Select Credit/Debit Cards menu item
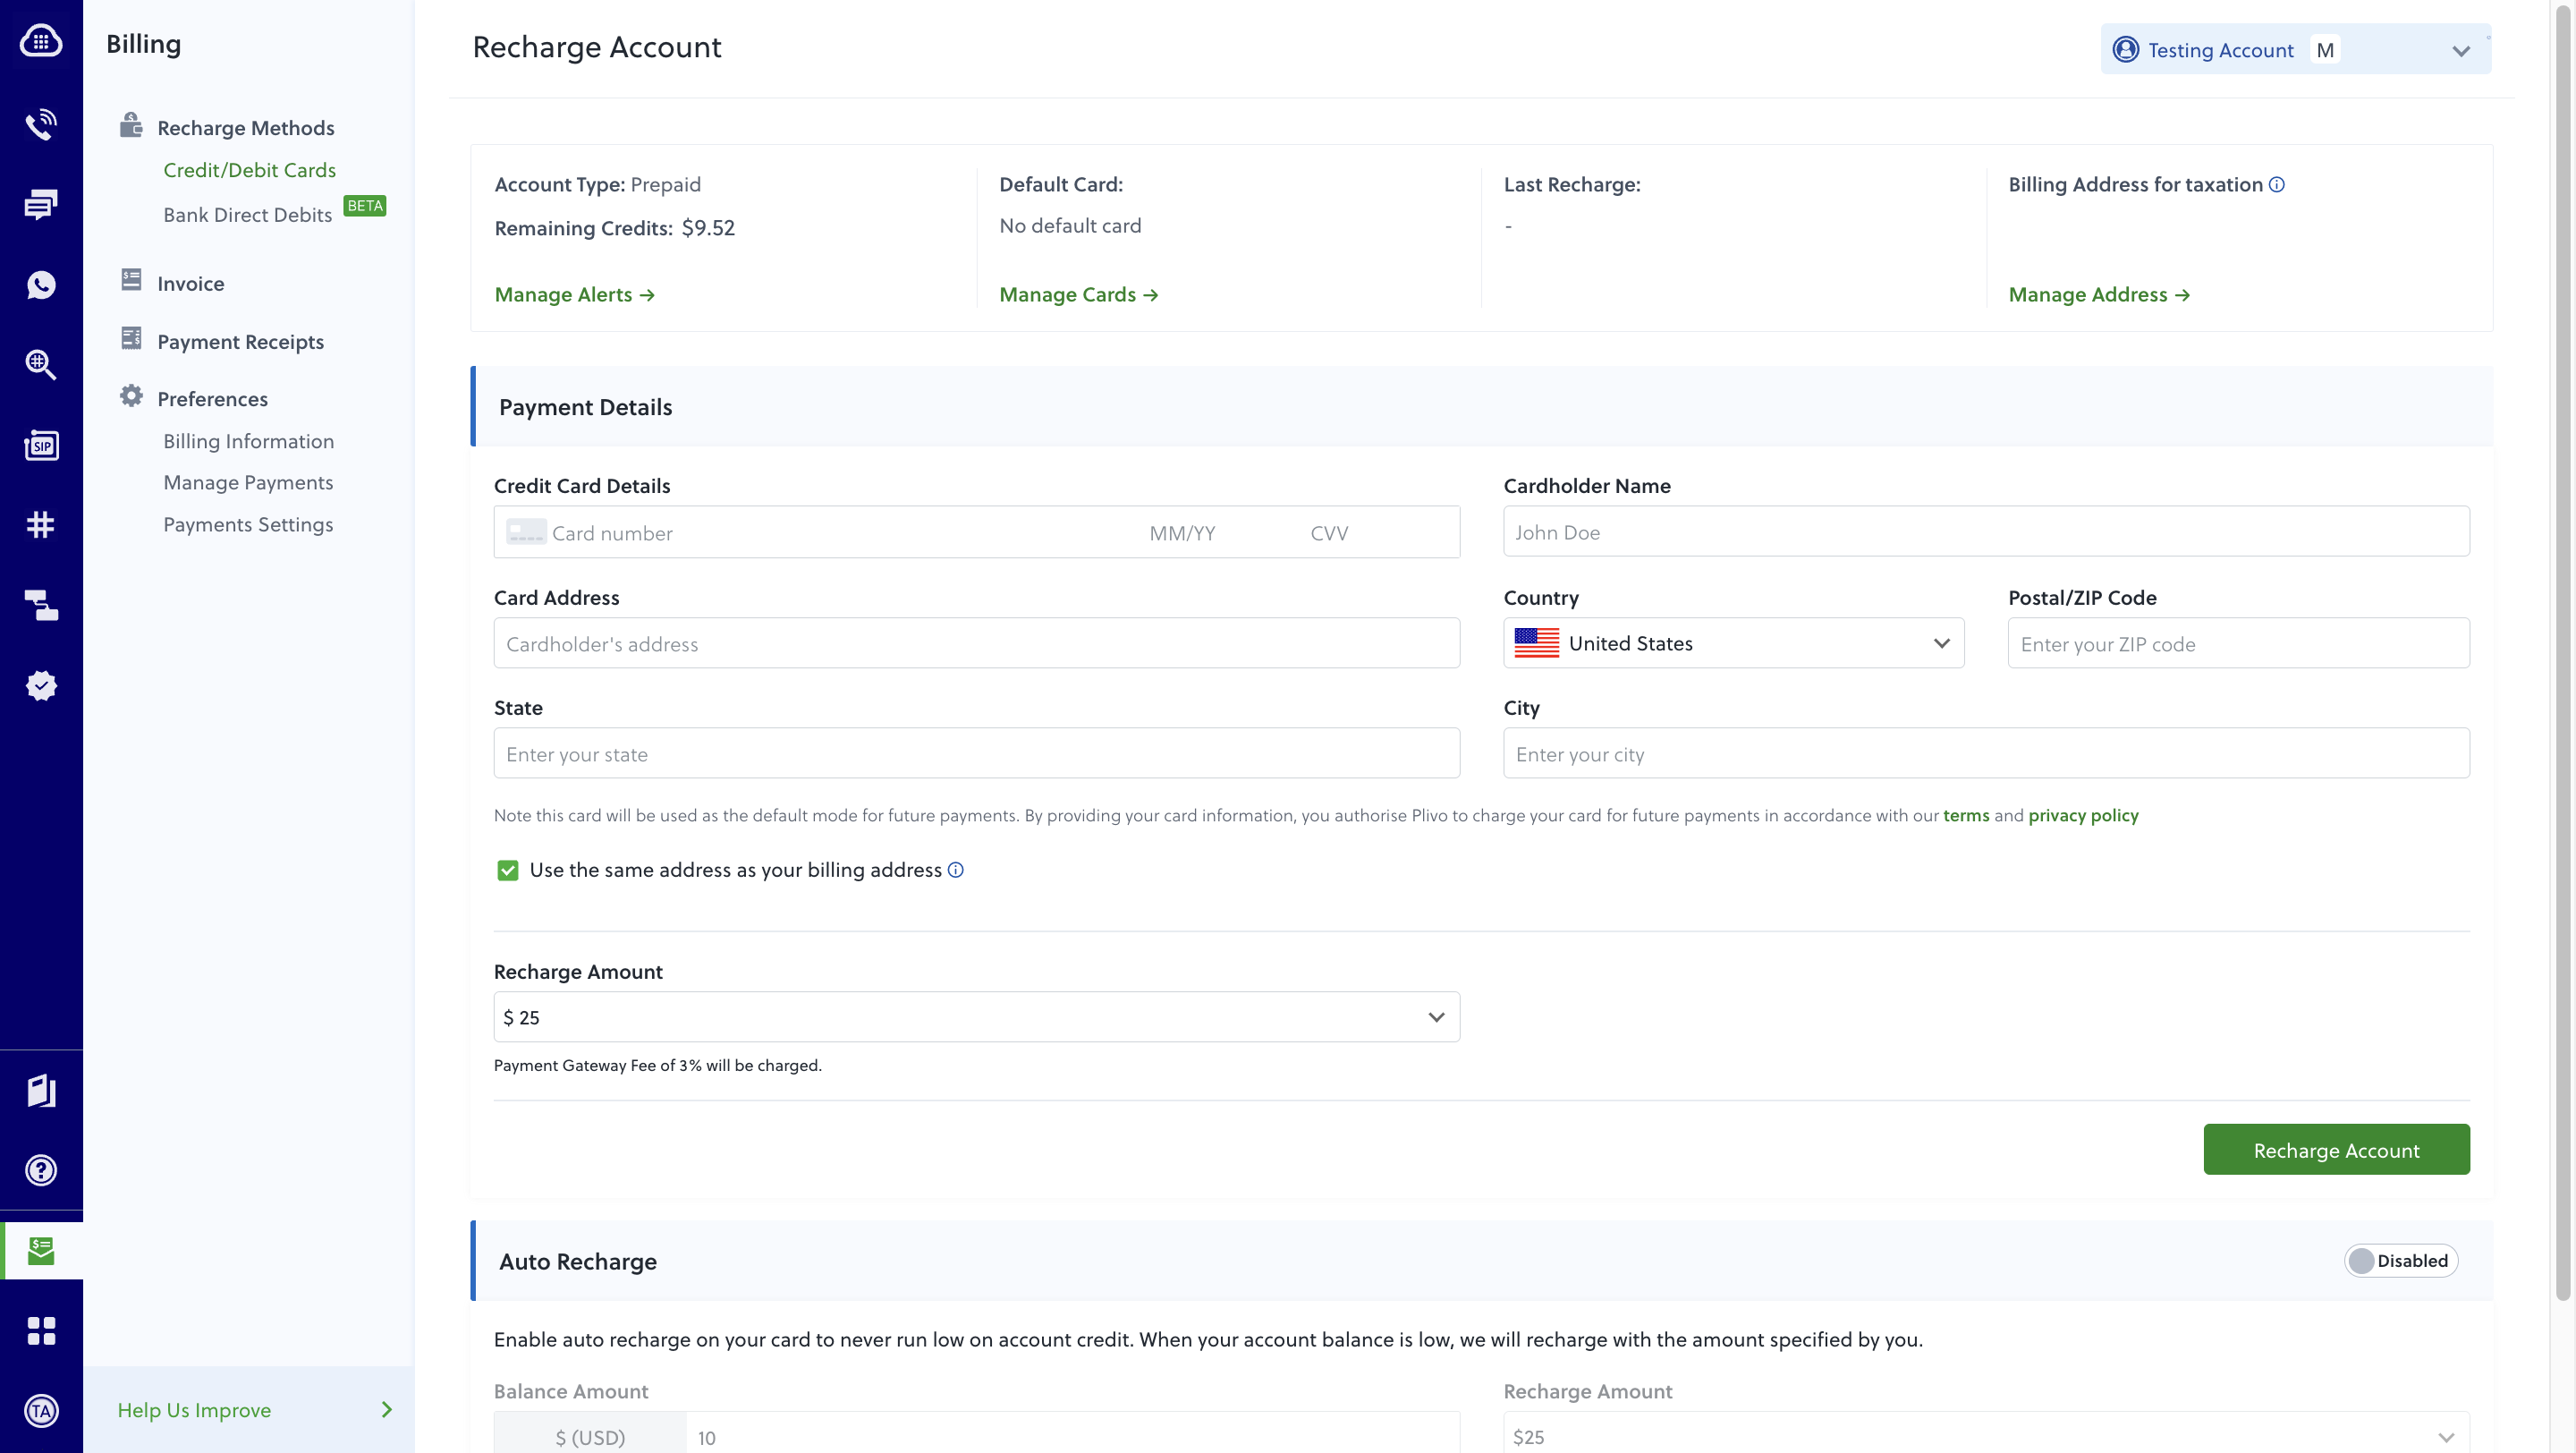This screenshot has height=1453, width=2576. point(249,170)
